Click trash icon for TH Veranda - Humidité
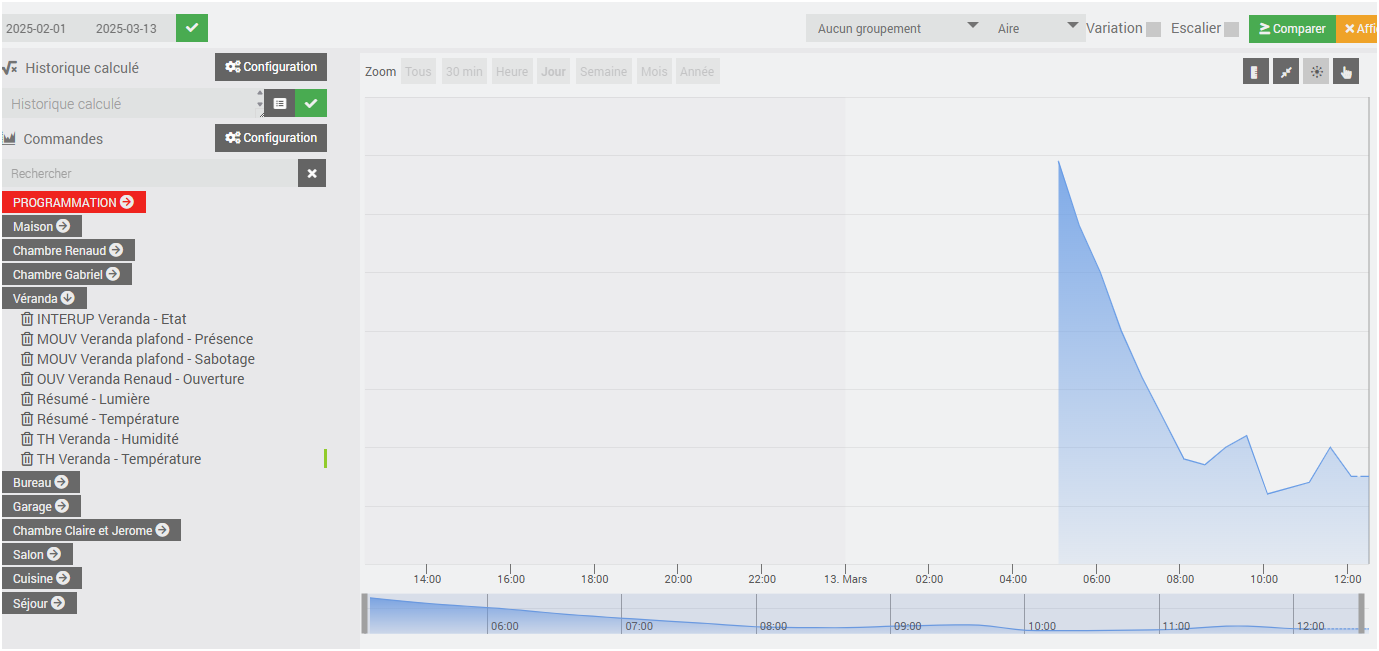The width and height of the screenshot is (1379, 651). click(27, 439)
